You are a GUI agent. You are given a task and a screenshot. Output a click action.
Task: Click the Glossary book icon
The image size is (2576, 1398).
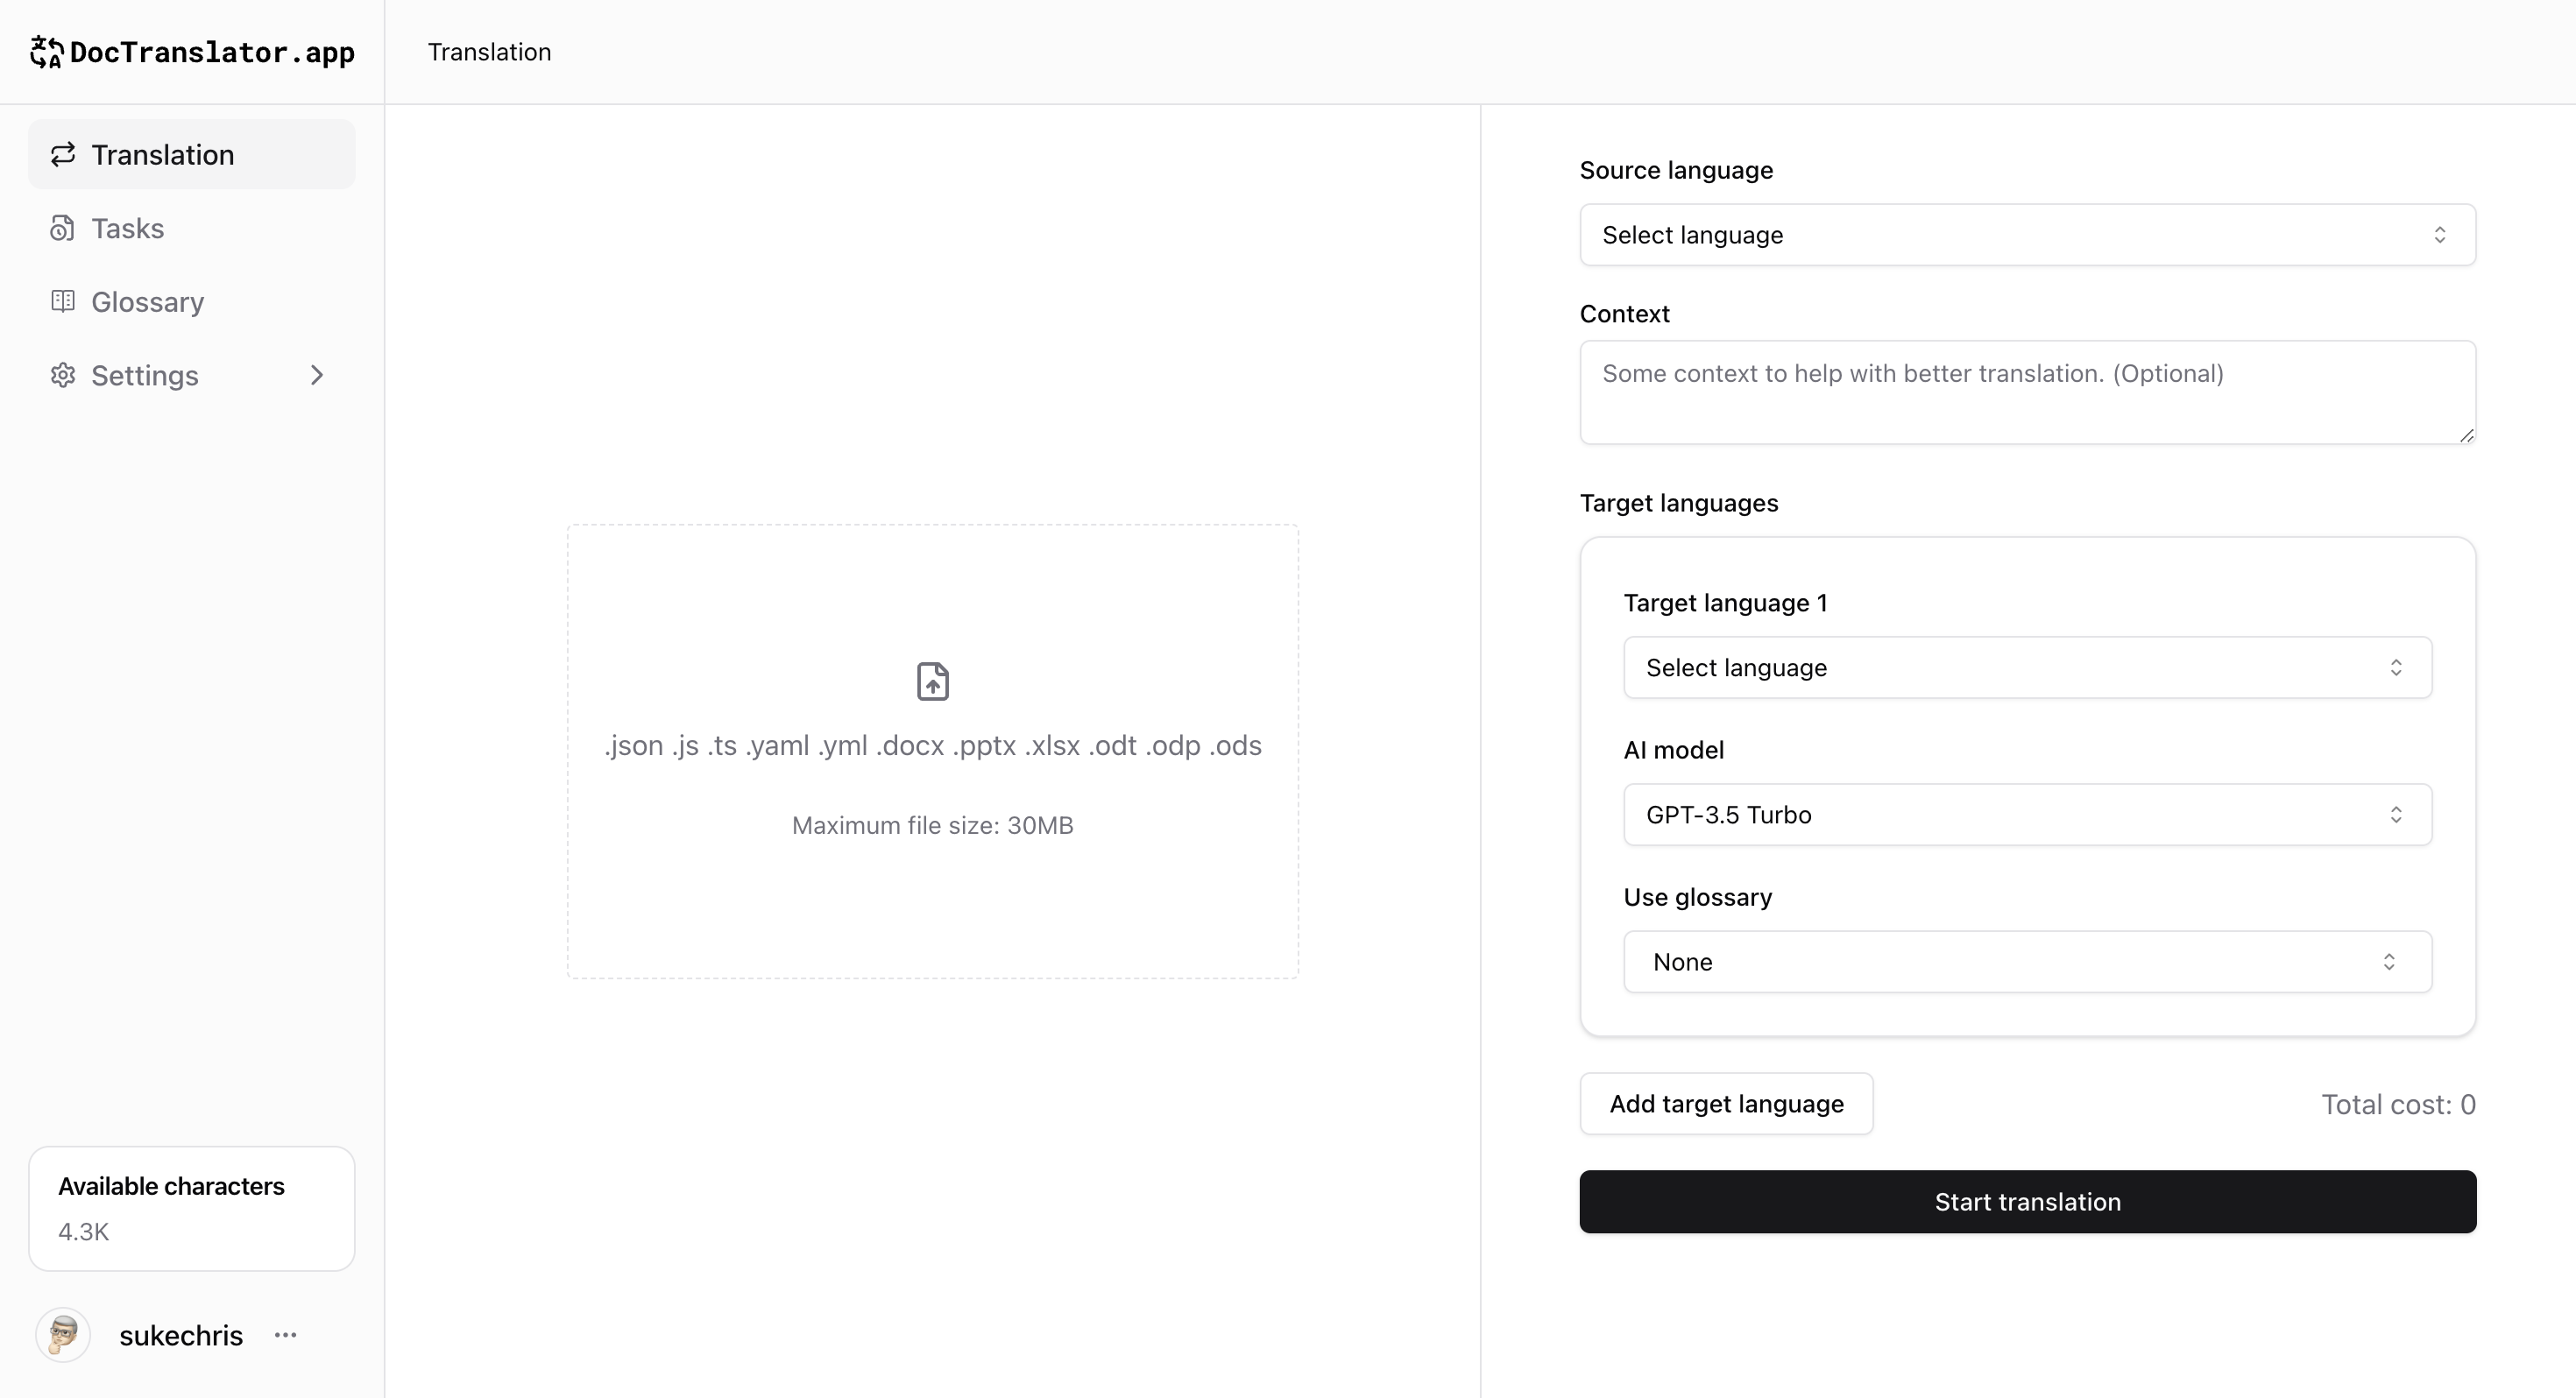coord(63,301)
